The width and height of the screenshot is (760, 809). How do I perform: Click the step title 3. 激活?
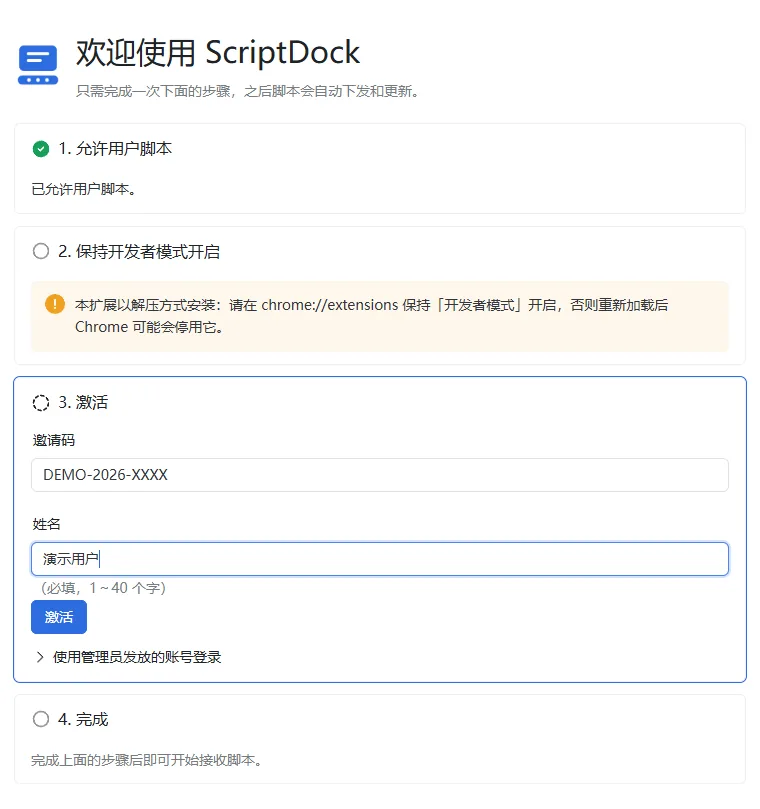83,402
